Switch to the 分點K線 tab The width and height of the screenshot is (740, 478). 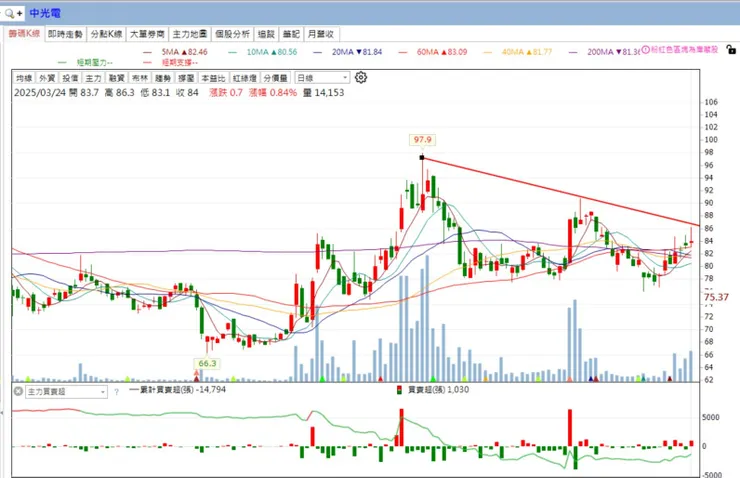(x=106, y=34)
